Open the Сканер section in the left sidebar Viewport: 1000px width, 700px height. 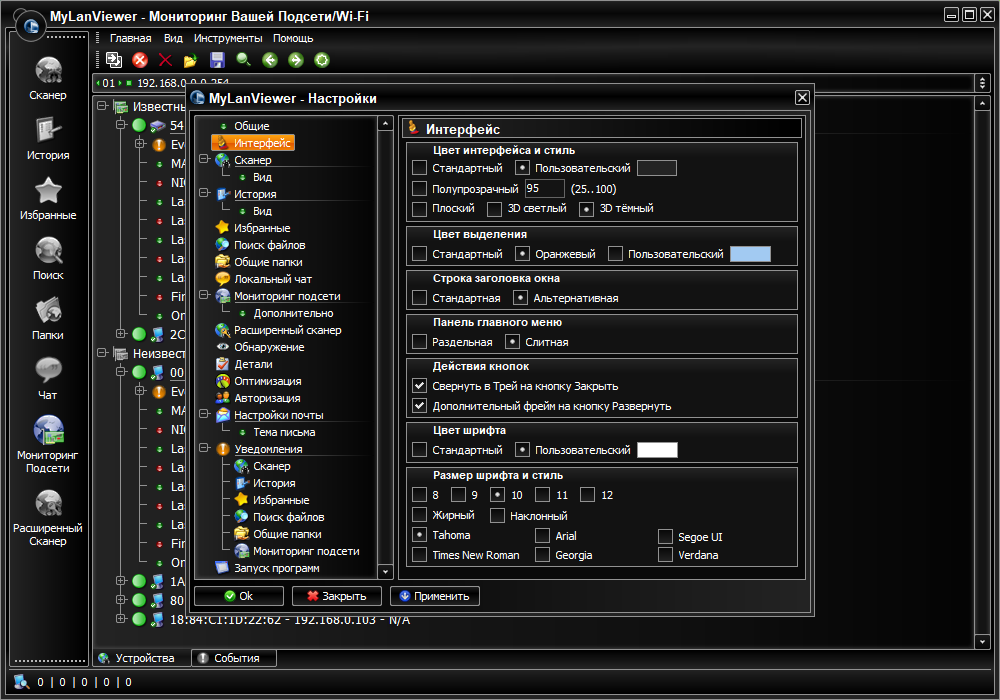pyautogui.click(x=48, y=78)
